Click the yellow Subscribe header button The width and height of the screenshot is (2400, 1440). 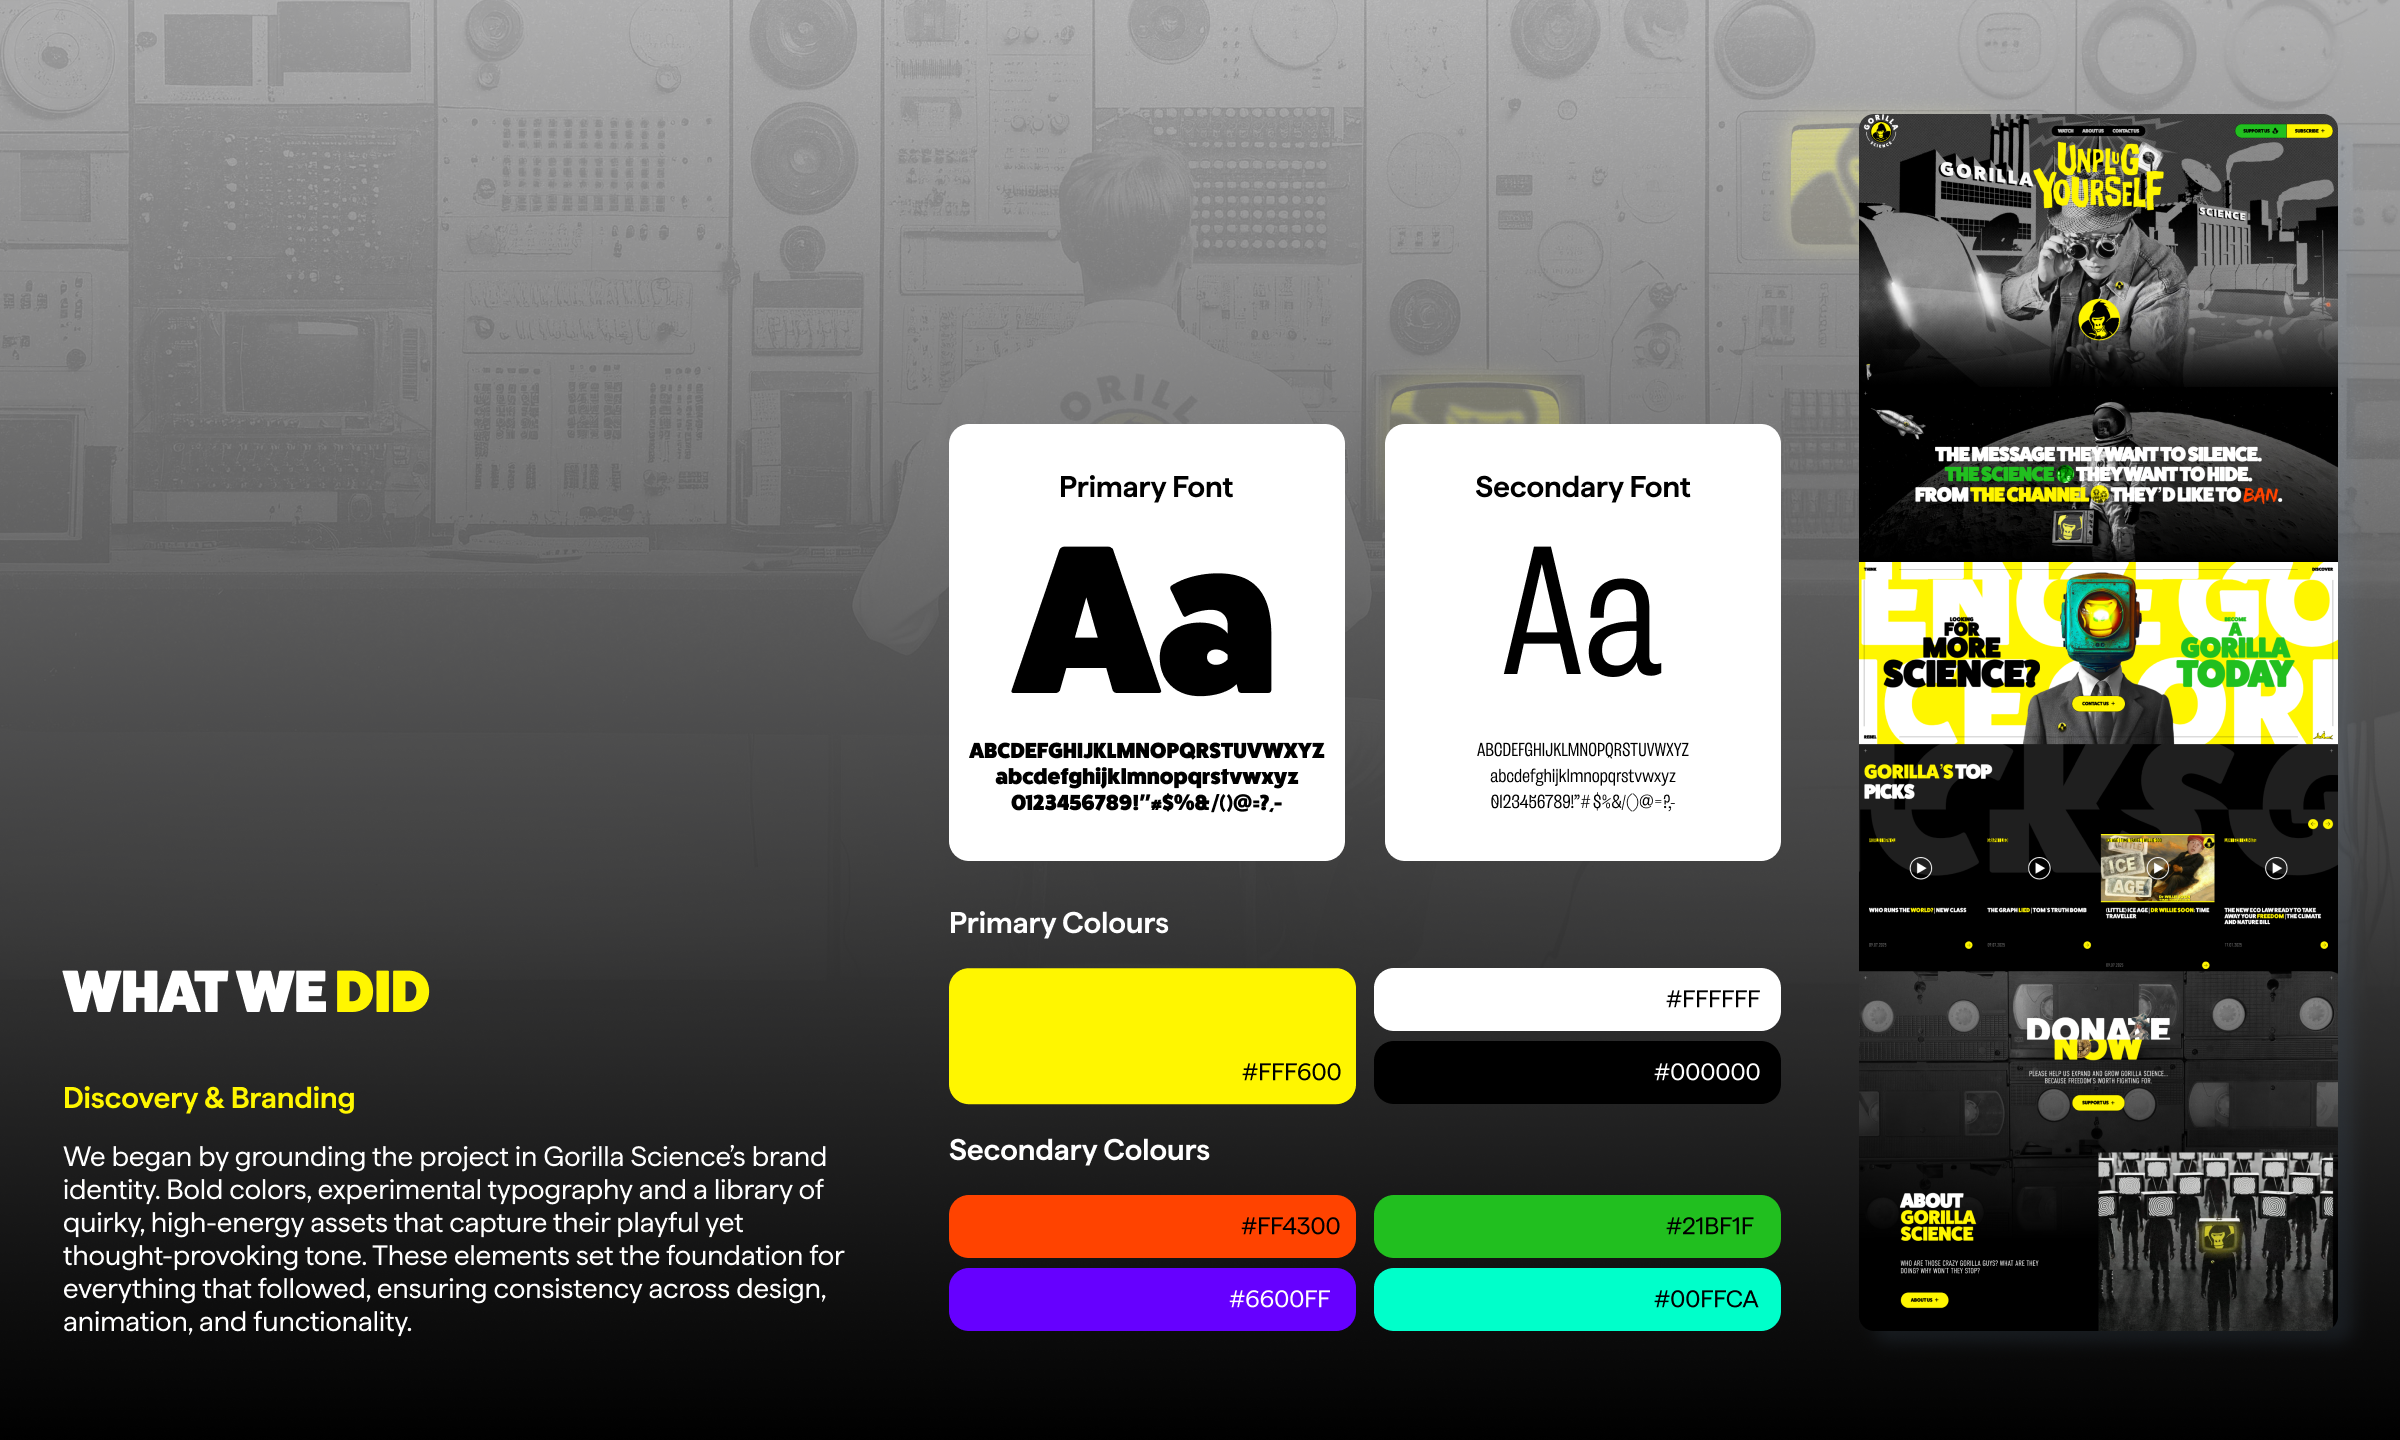(x=2309, y=131)
